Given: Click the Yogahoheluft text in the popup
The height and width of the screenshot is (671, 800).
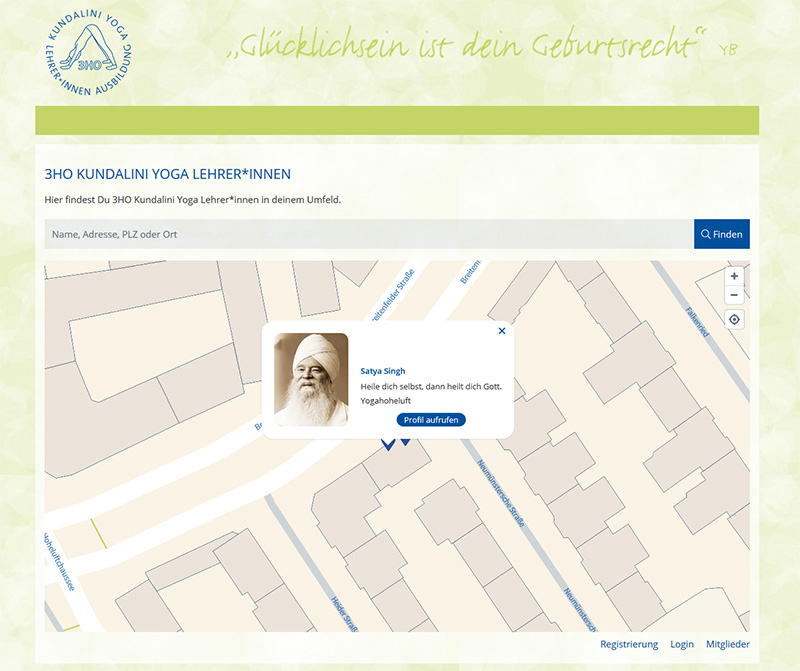Looking at the screenshot, I should point(387,400).
